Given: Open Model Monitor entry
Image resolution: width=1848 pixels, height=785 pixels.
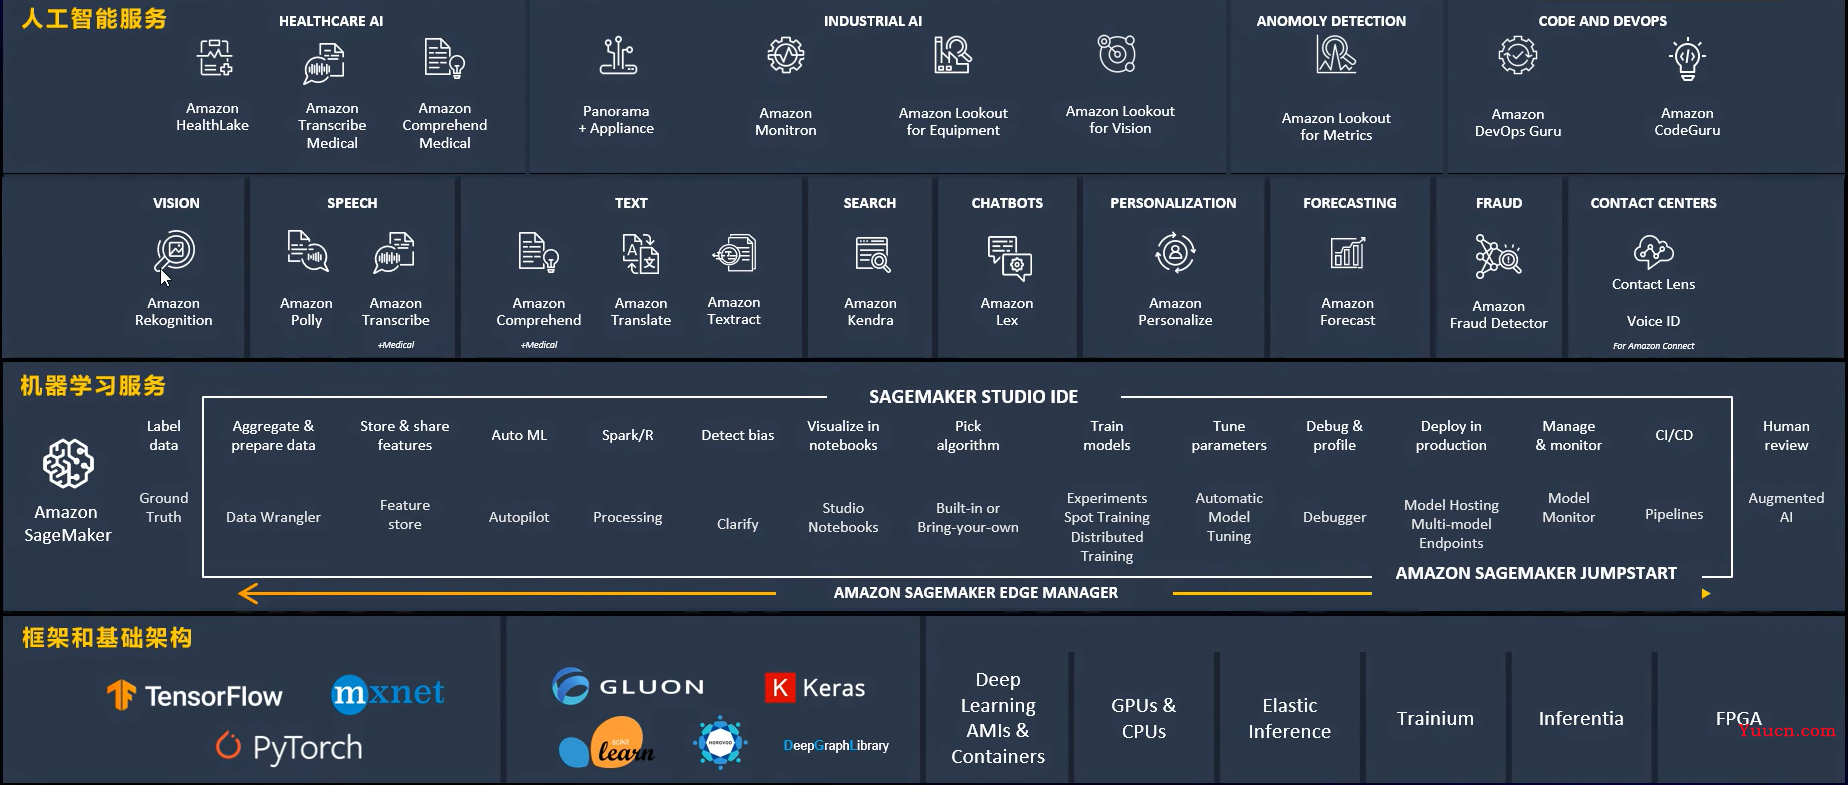Looking at the screenshot, I should click(x=1568, y=508).
